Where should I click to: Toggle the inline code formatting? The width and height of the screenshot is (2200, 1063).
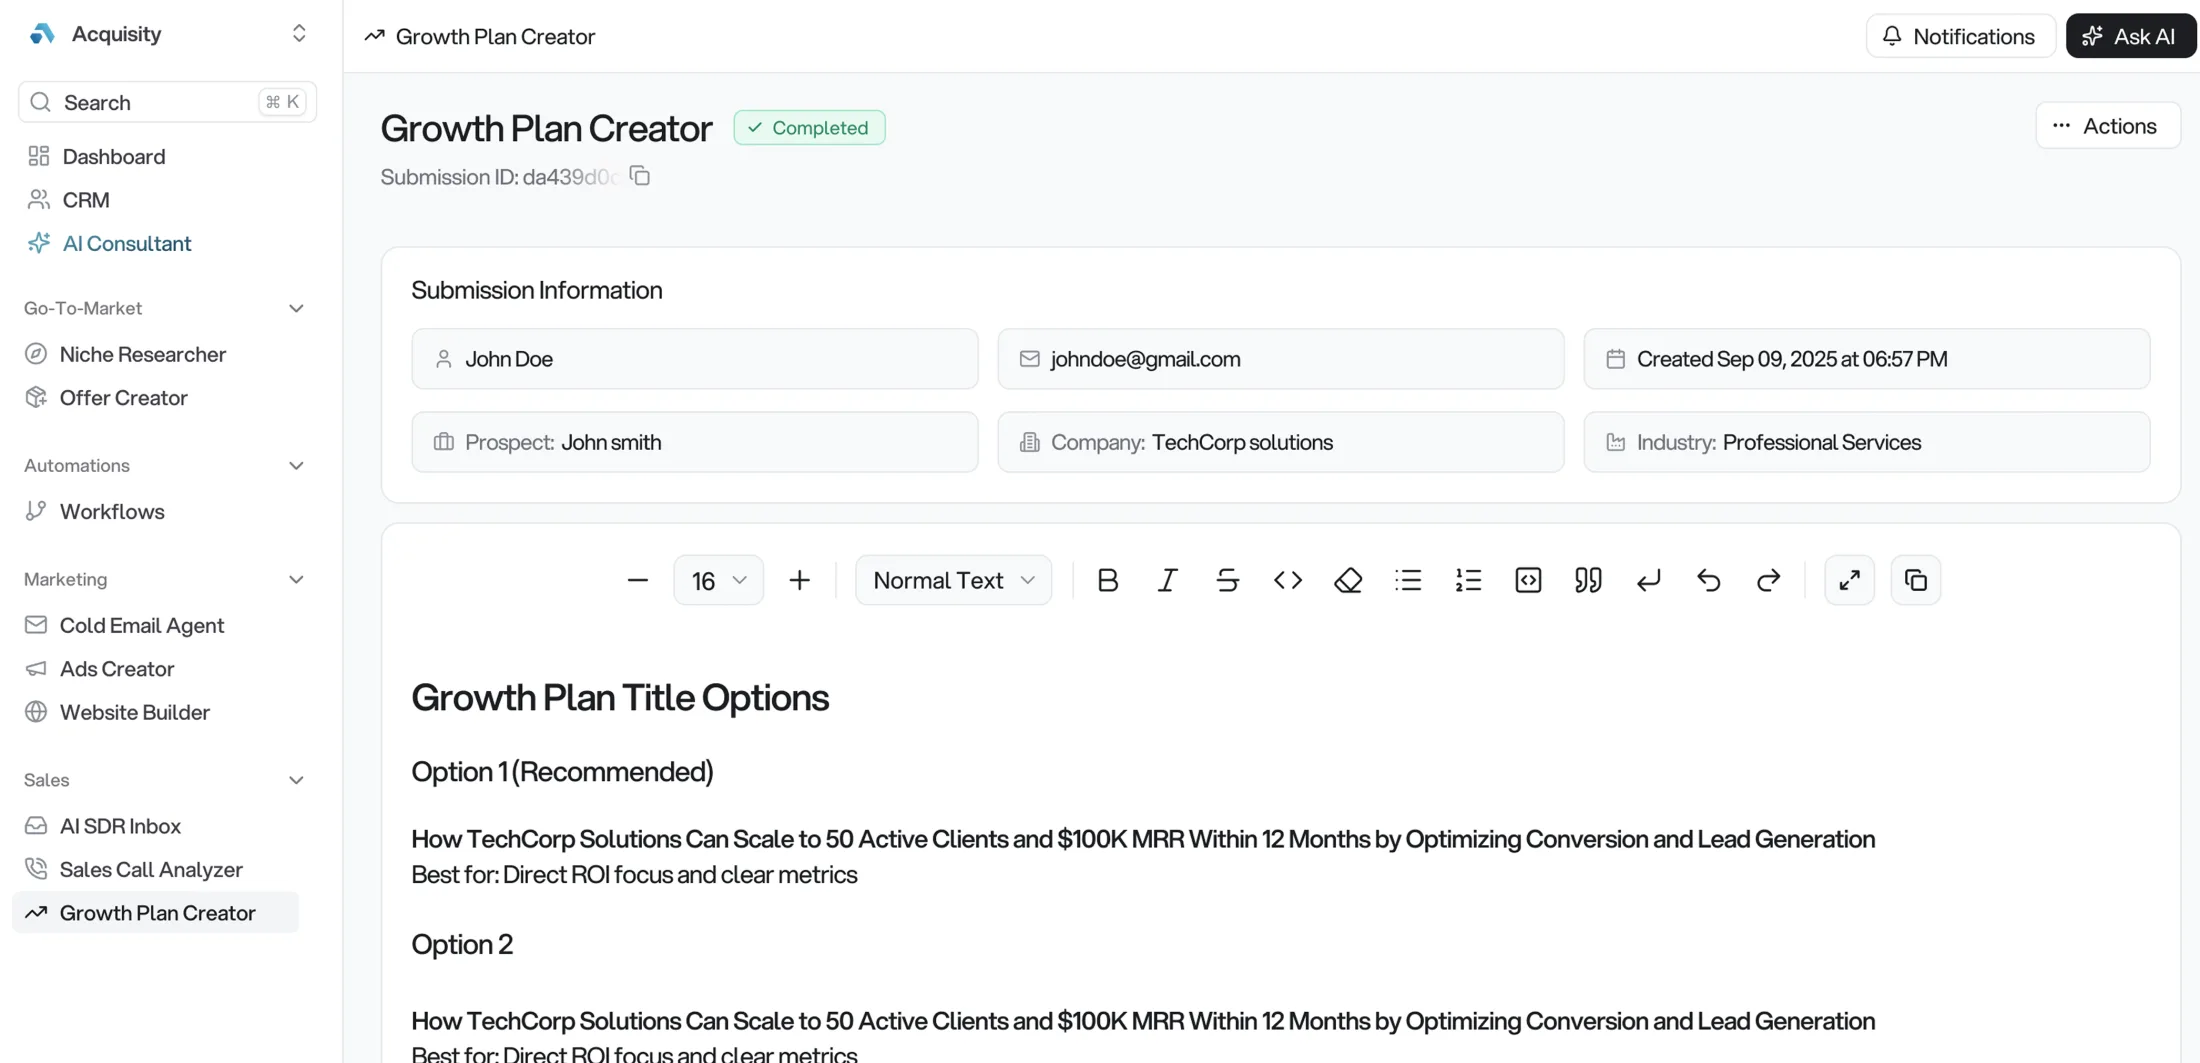(1288, 580)
